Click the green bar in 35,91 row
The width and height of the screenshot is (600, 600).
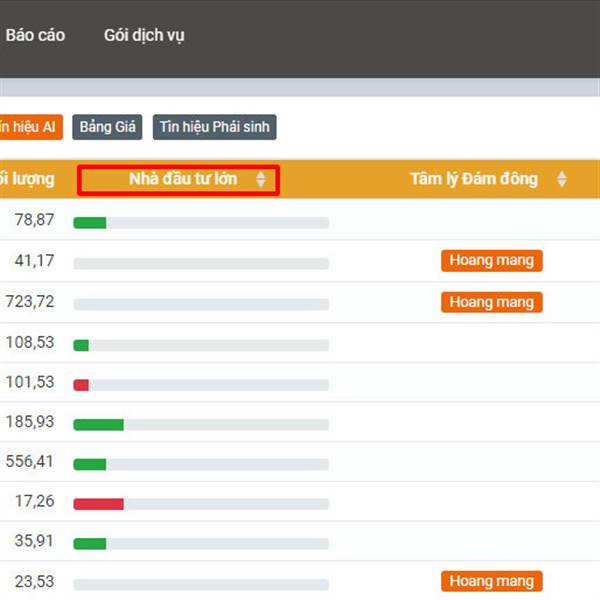[90, 544]
